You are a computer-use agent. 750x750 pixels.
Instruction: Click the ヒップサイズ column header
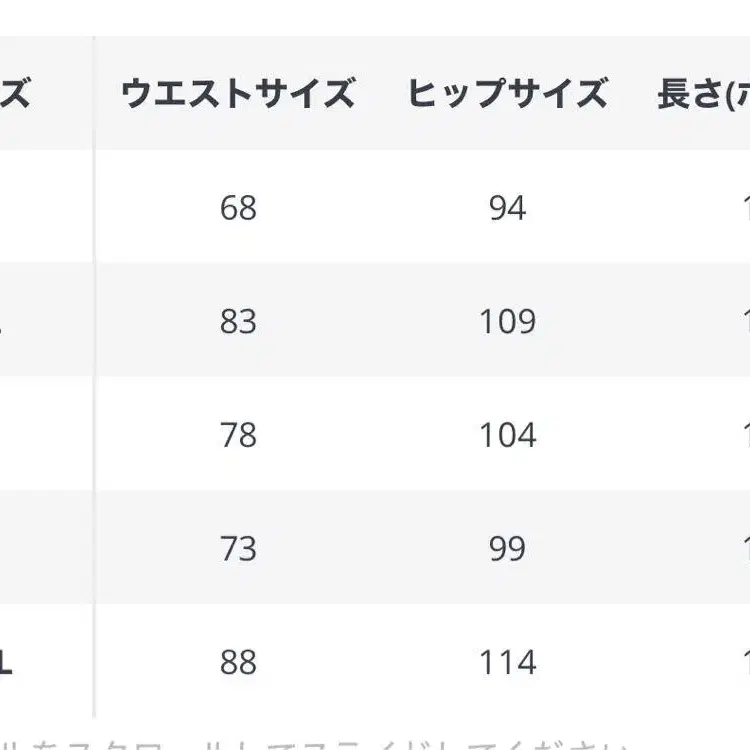tap(507, 94)
